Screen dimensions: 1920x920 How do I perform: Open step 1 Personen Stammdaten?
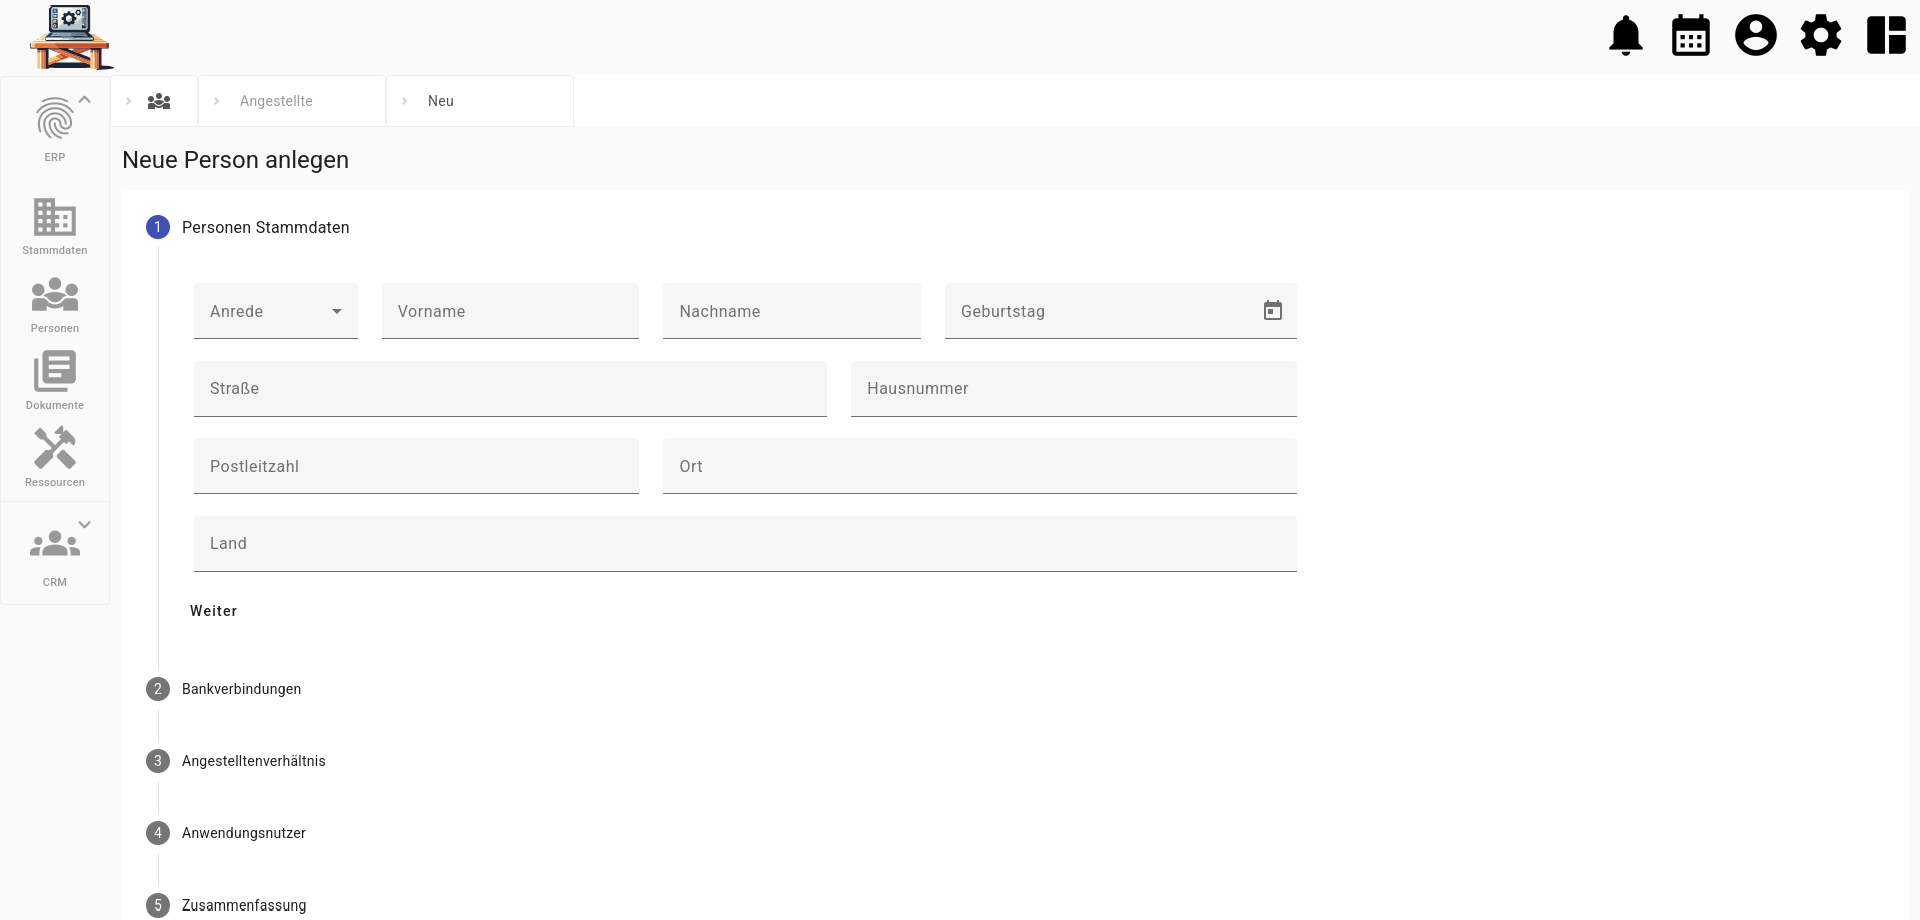pyautogui.click(x=248, y=227)
